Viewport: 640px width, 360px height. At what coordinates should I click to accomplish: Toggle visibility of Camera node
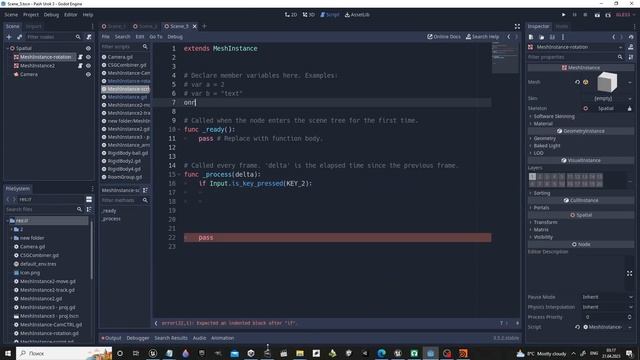pyautogui.click(x=88, y=75)
